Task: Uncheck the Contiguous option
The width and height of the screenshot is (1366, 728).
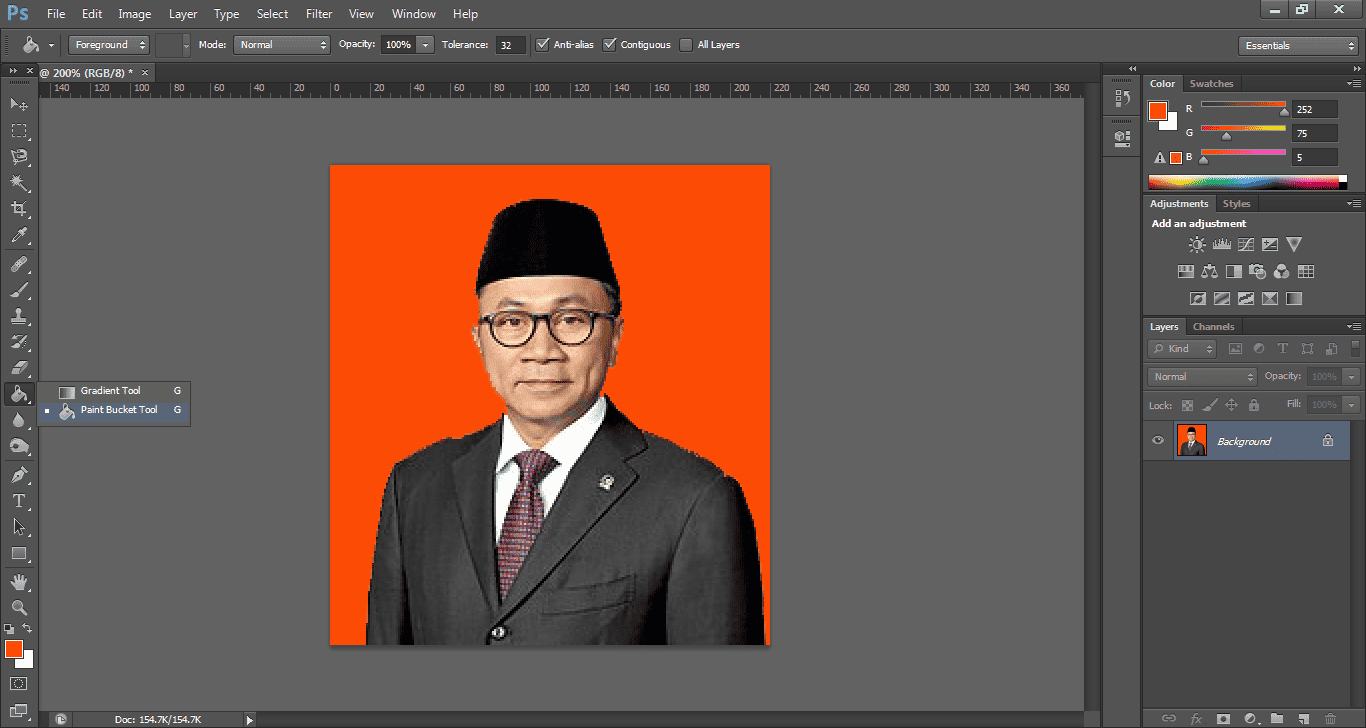Action: pyautogui.click(x=610, y=45)
